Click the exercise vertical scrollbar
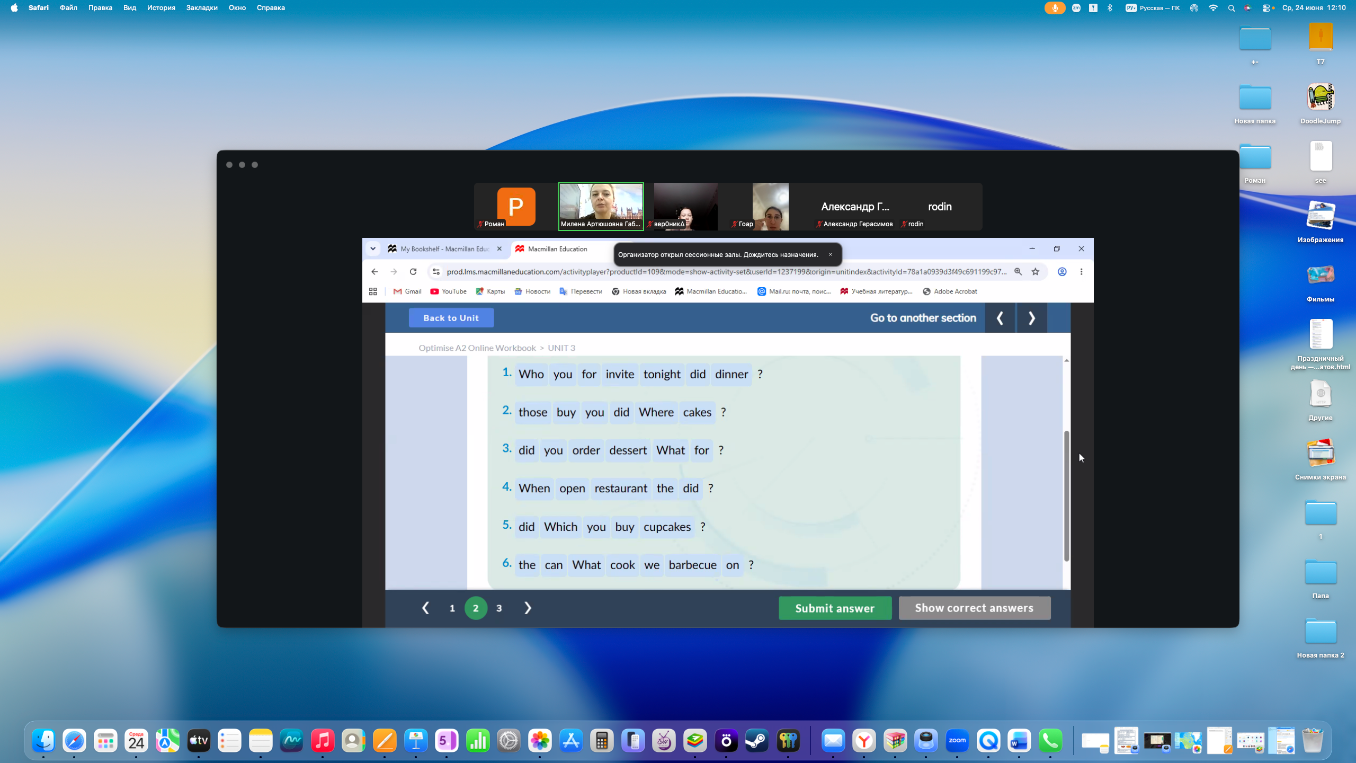1356x763 pixels. [x=1066, y=495]
